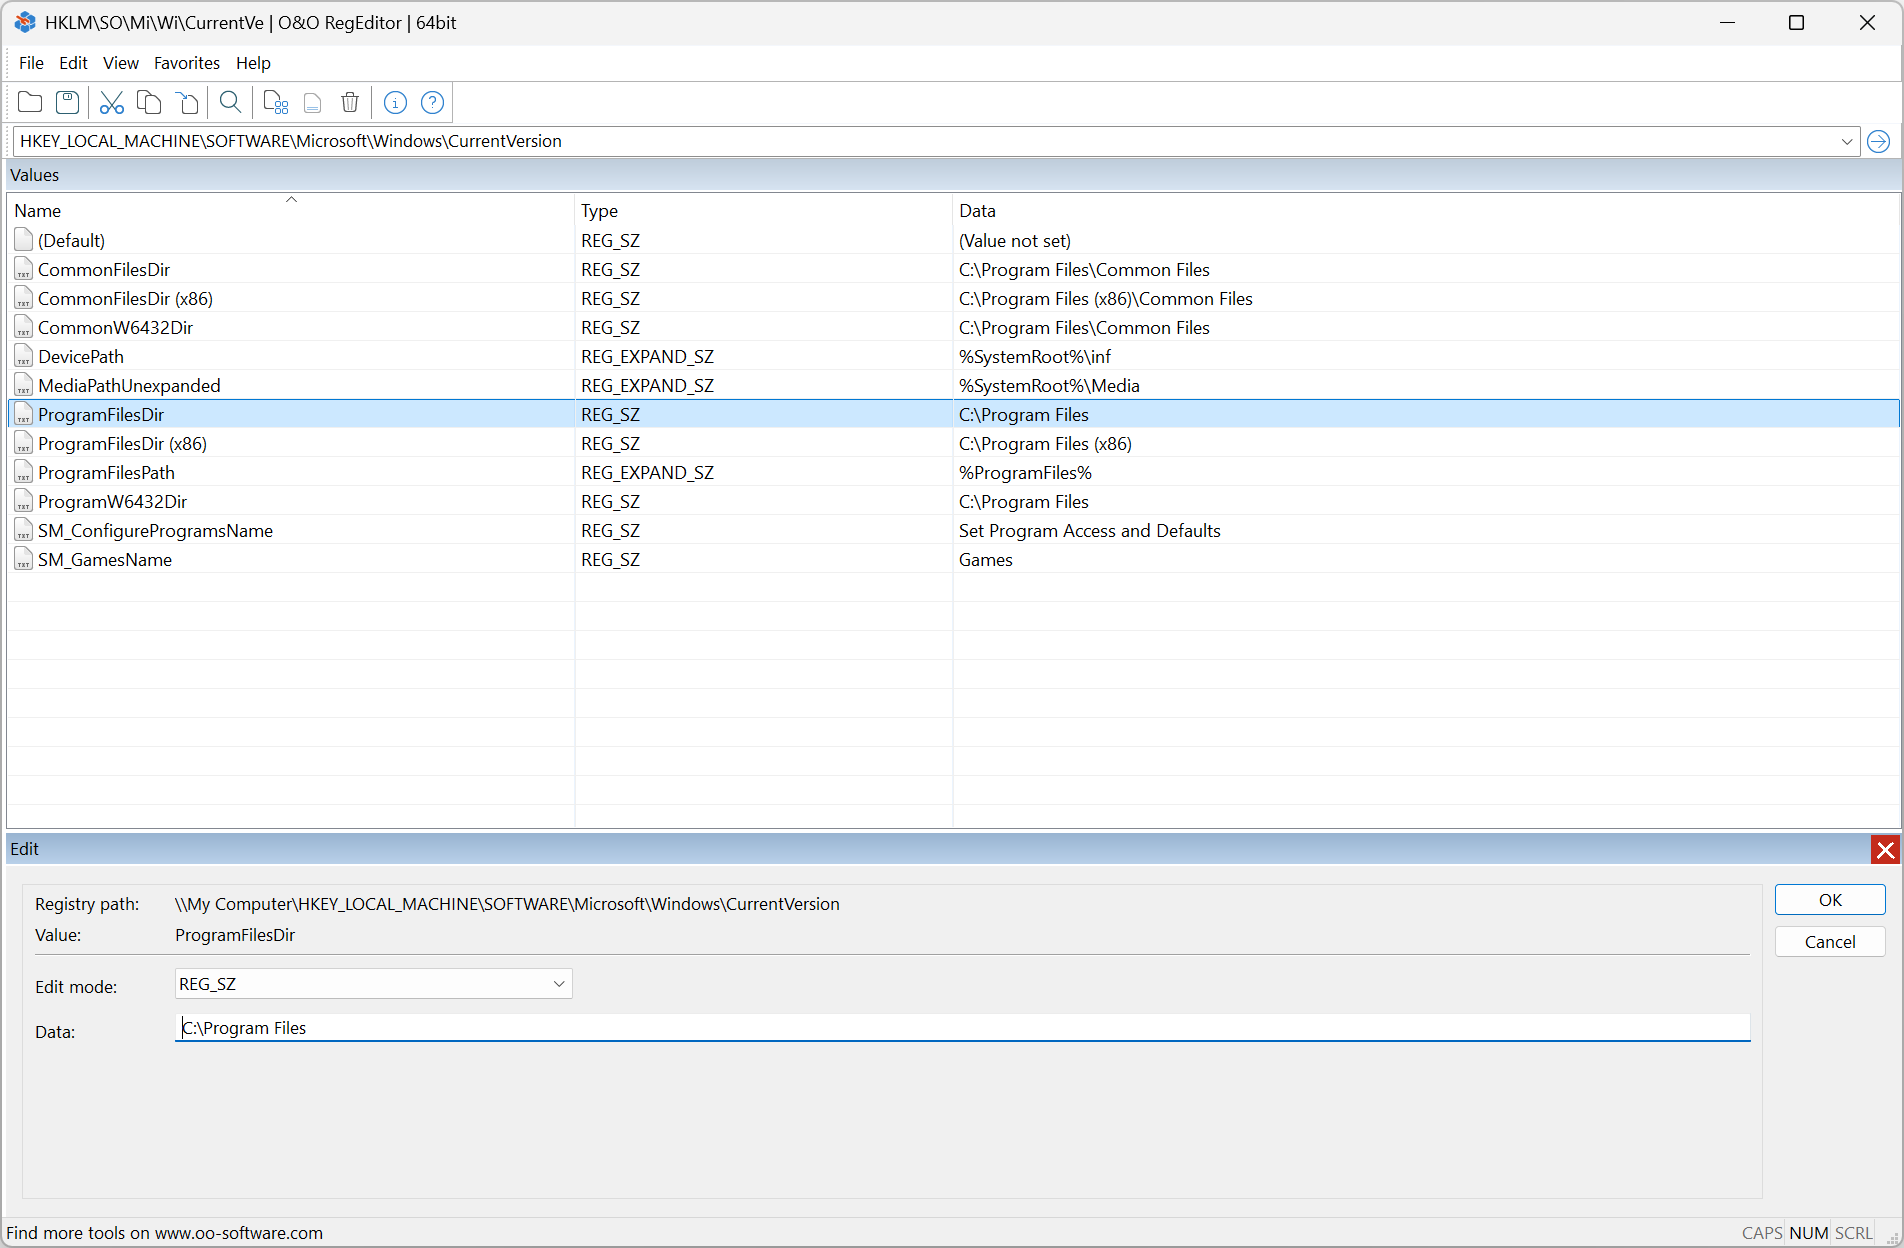The width and height of the screenshot is (1904, 1248).
Task: Click the icon next to SM_ConfigureProgramsName
Action: click(x=24, y=530)
